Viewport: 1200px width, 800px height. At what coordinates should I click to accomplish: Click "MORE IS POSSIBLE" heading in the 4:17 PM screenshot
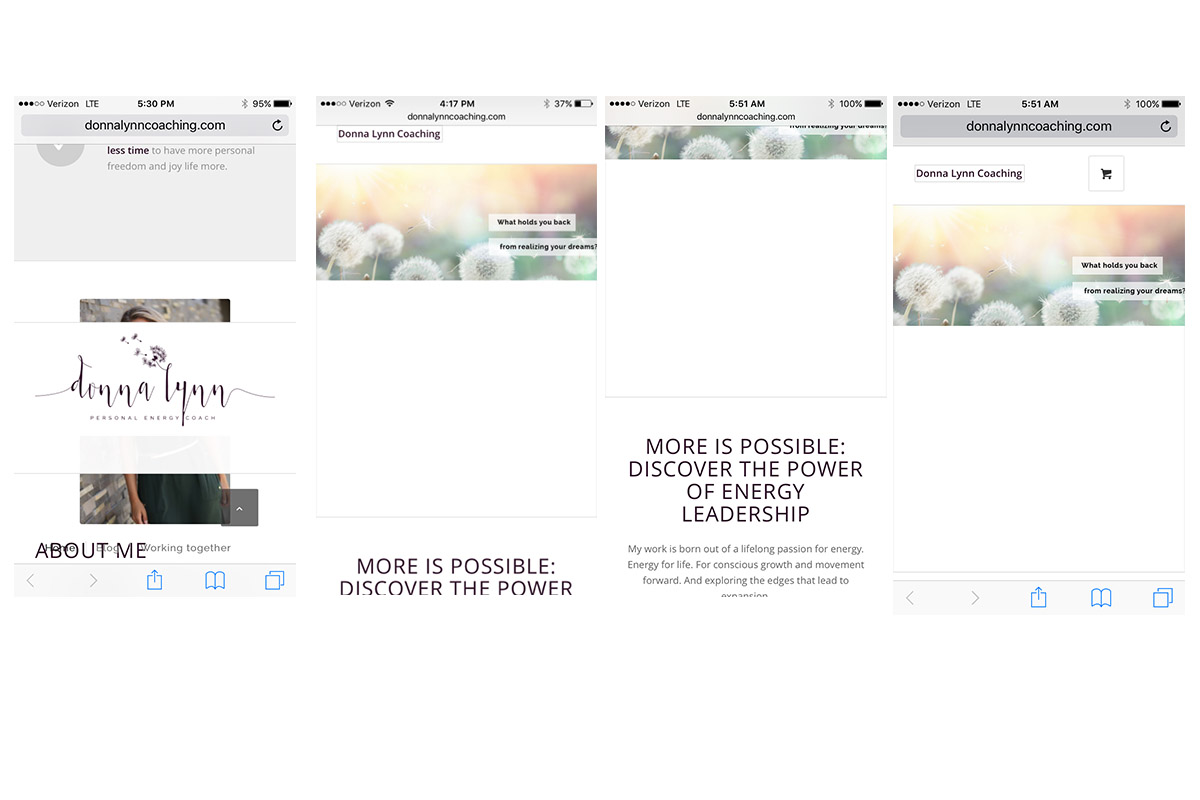456,567
